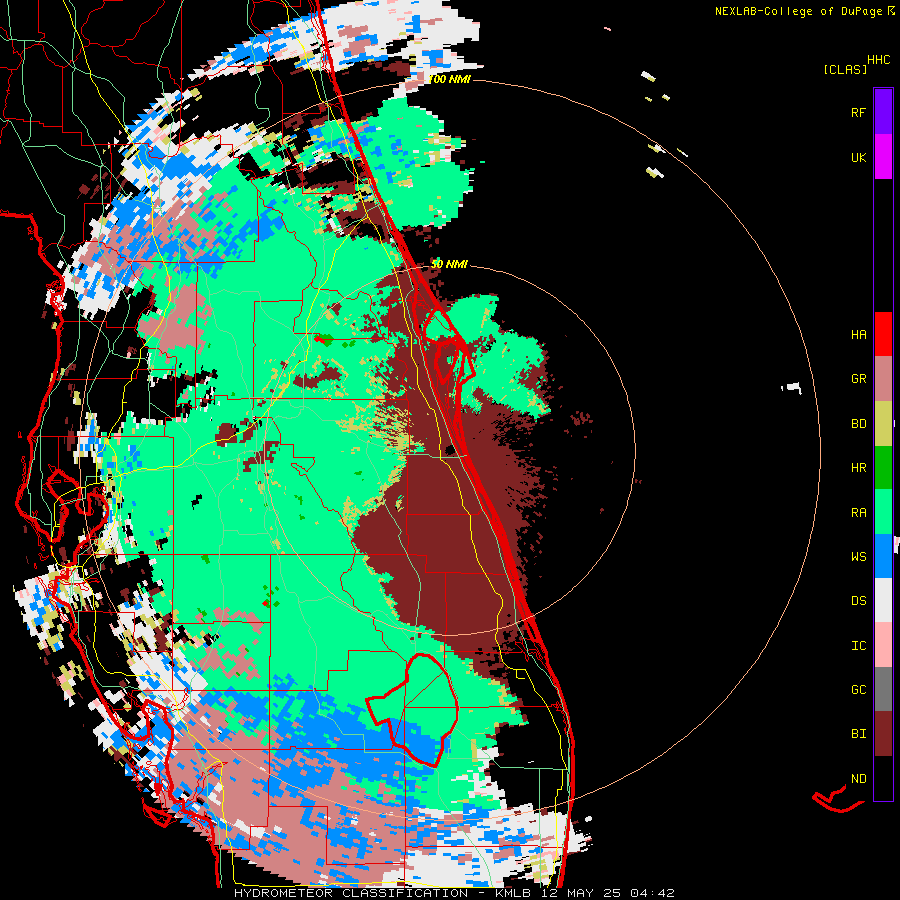Click the '04:42' timestamp text
Image resolution: width=900 pixels, height=900 pixels.
point(652,893)
